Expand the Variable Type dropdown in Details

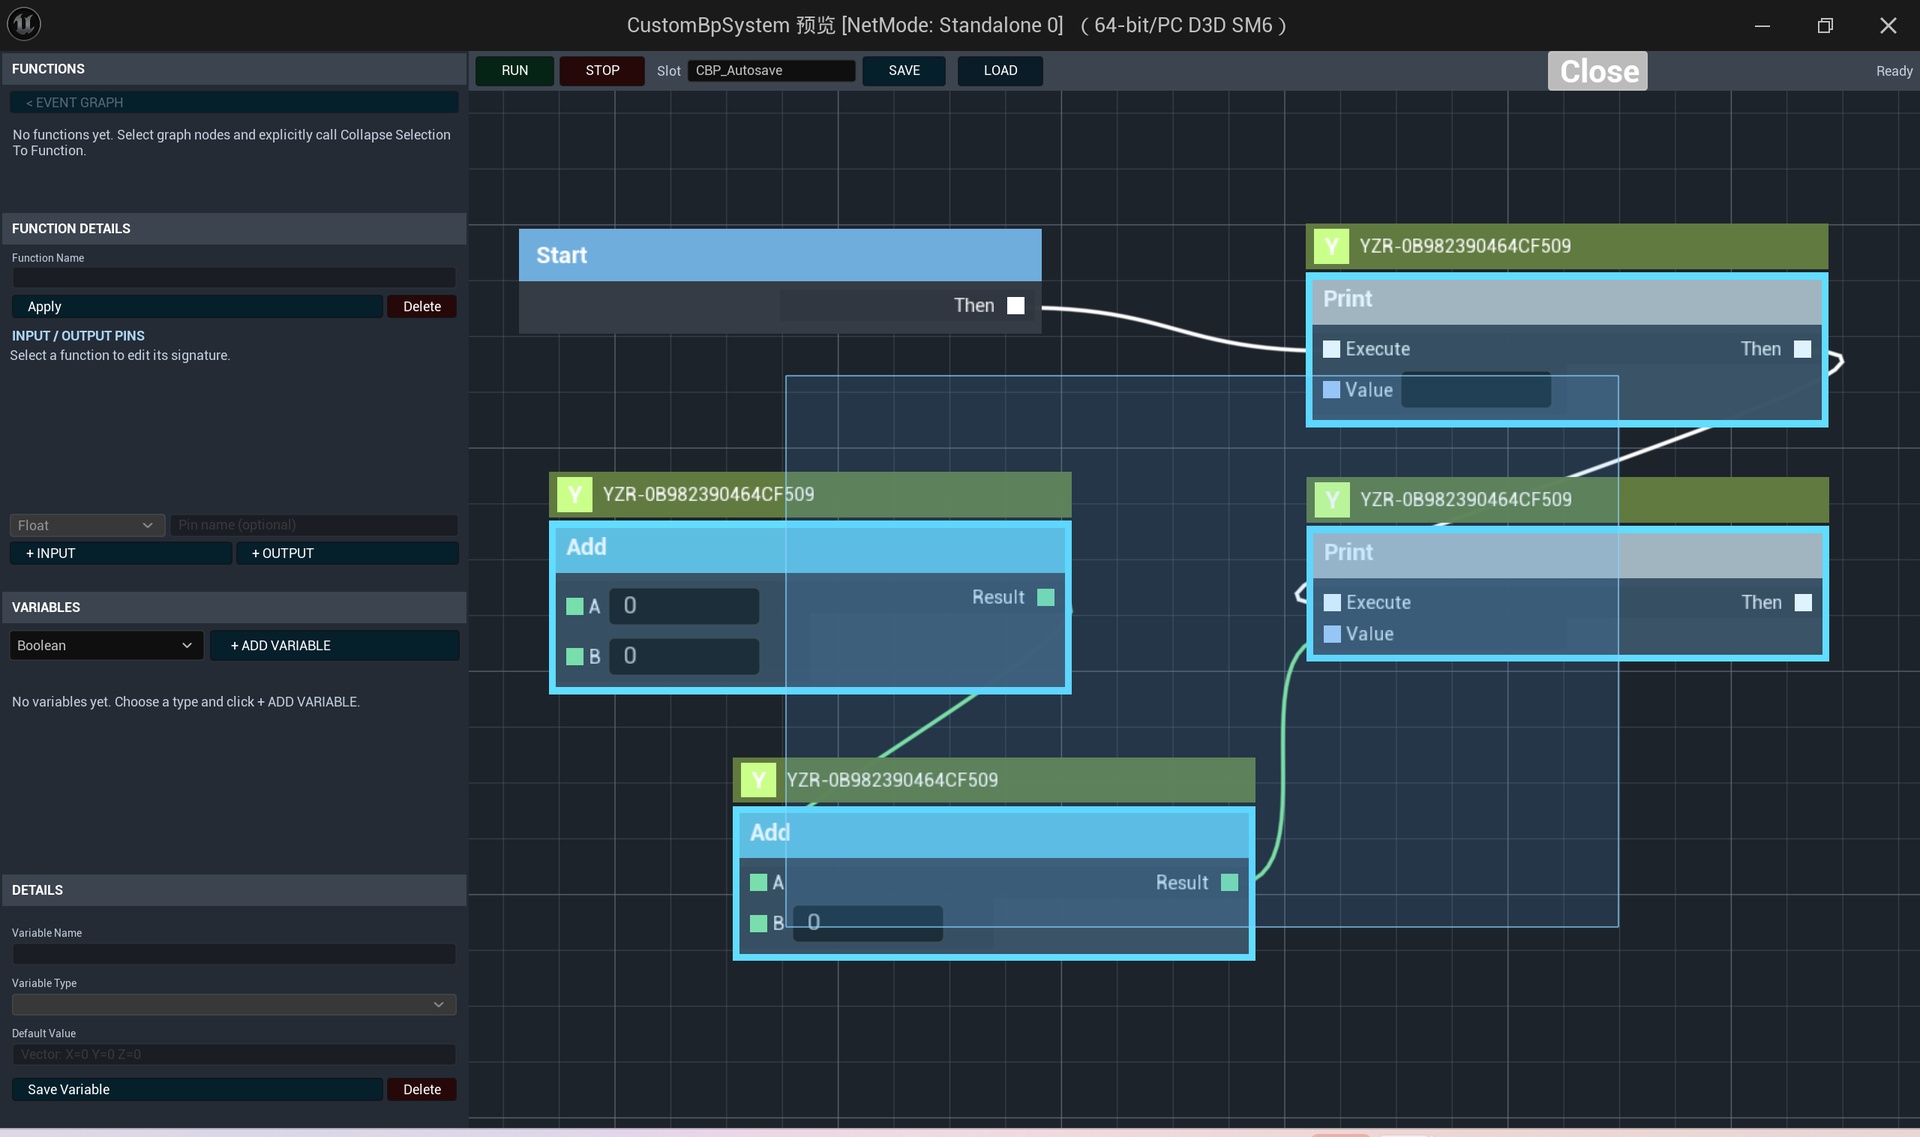[x=234, y=1004]
